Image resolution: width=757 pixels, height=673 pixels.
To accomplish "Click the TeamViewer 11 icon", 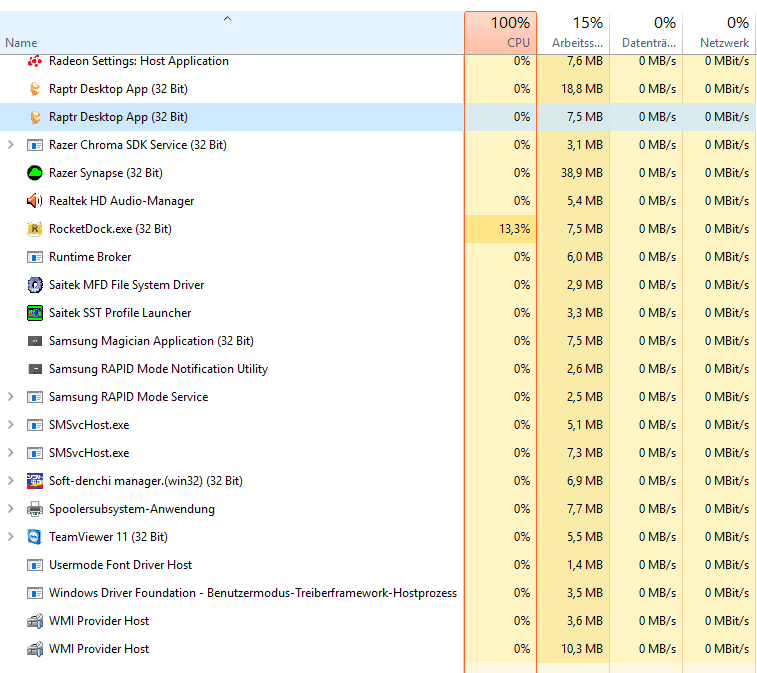I will (35, 537).
